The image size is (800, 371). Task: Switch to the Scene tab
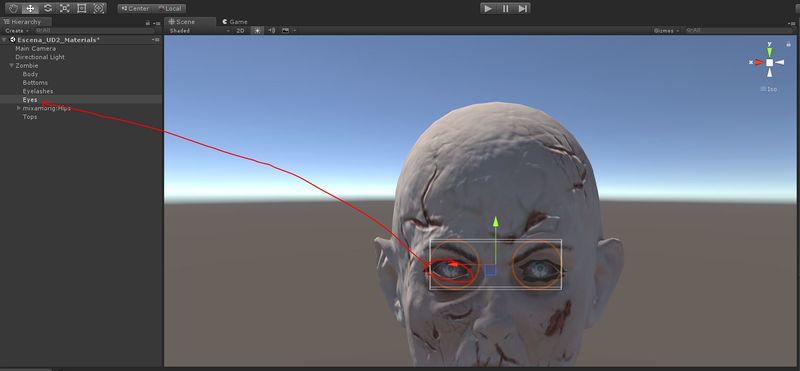pos(190,22)
